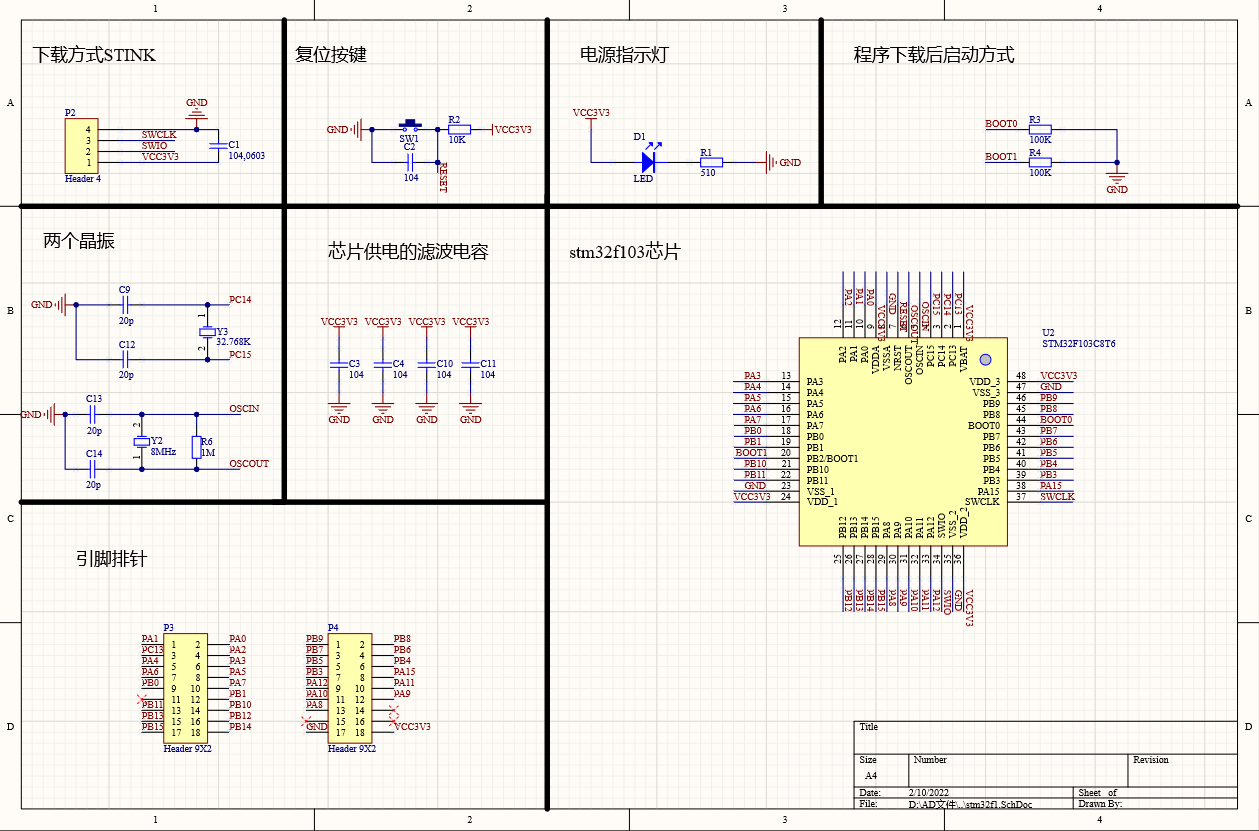Click the BOOT1 net label beside R4
This screenshot has height=831, width=1259.
[1001, 157]
